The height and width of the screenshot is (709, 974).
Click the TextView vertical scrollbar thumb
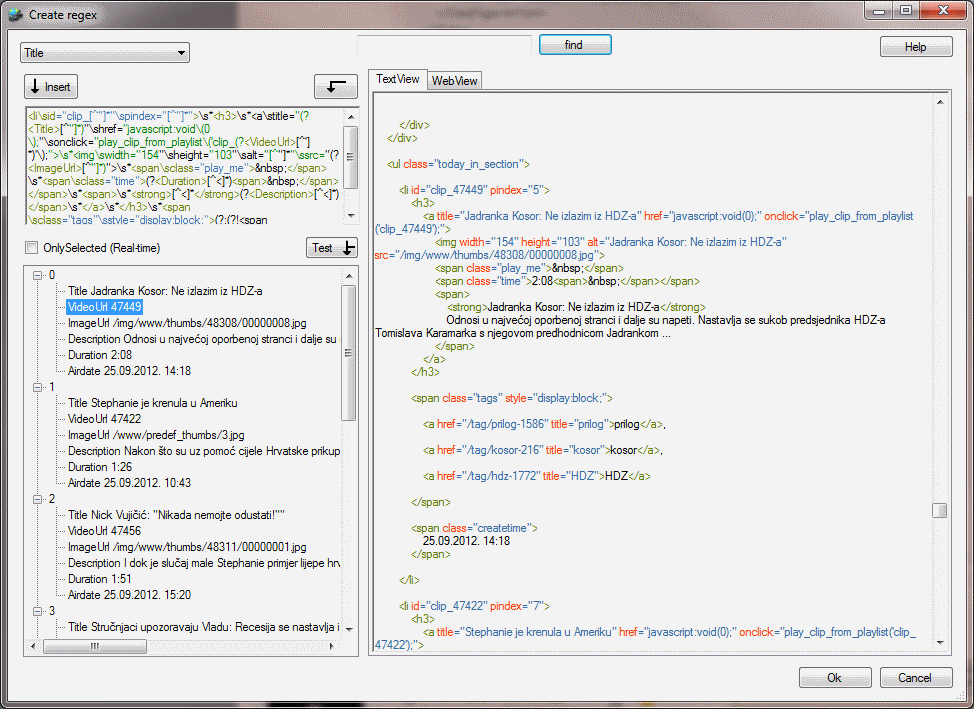click(x=940, y=510)
